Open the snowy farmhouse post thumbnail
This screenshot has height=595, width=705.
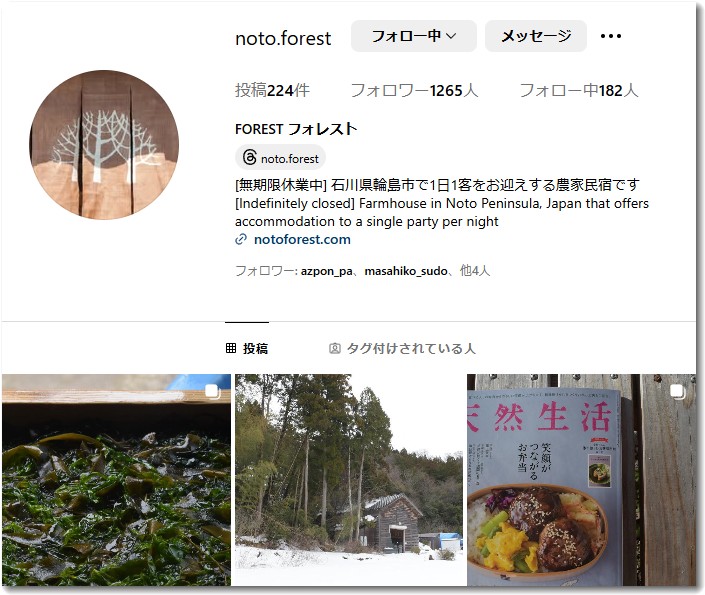[x=348, y=480]
